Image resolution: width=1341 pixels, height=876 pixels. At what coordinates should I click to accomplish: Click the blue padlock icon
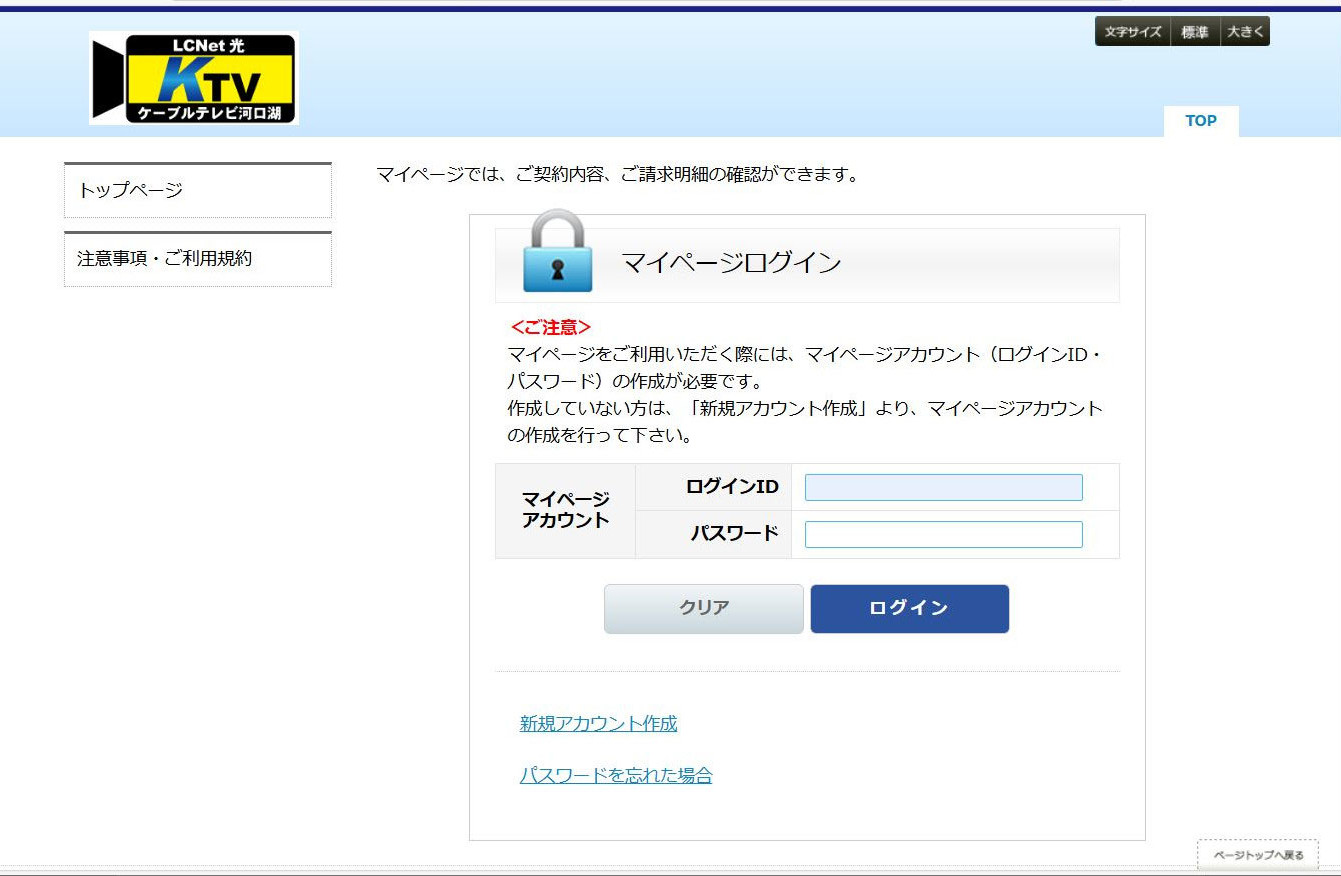pos(557,252)
